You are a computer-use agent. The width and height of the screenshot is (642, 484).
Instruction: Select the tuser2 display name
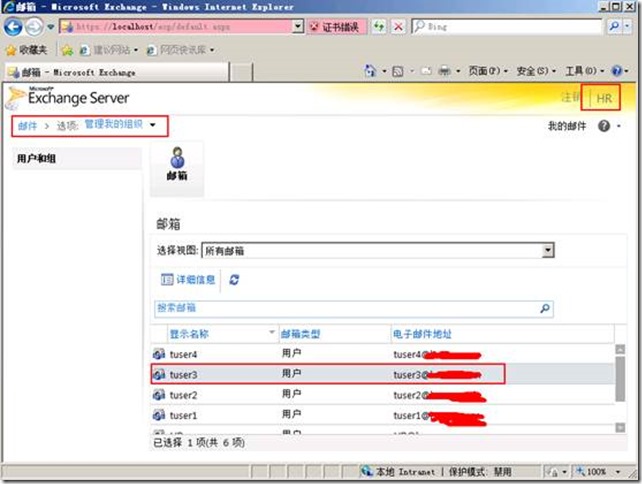183,395
